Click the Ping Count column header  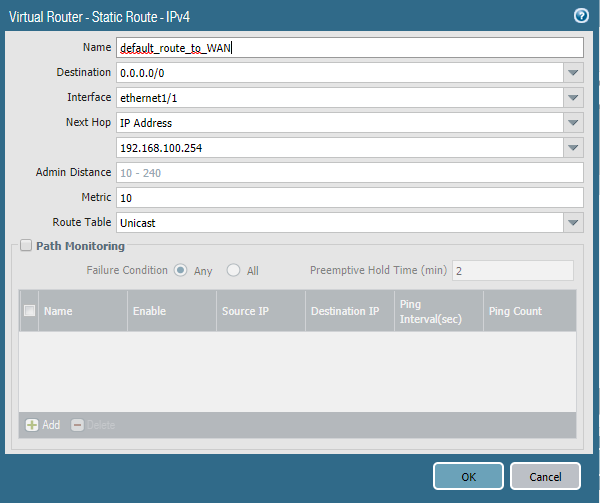click(530, 311)
